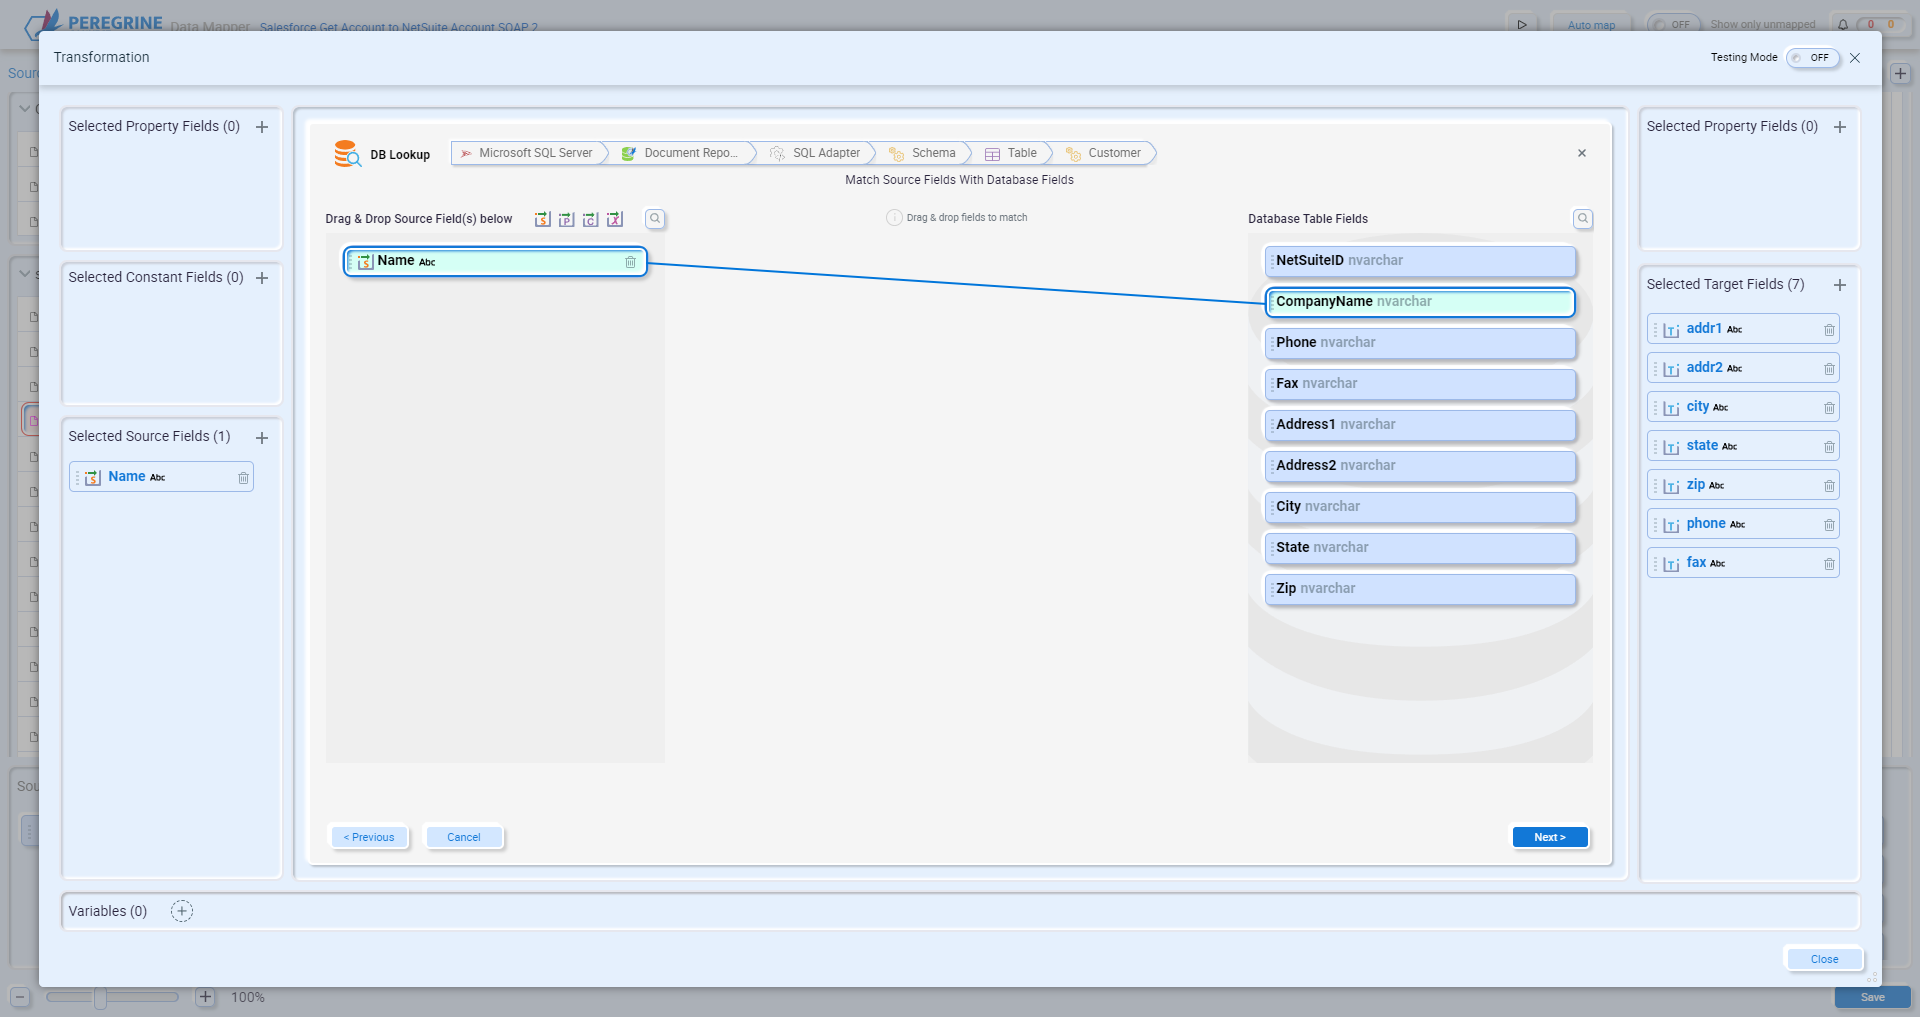Add variable-field type icon above drop area

(x=615, y=219)
